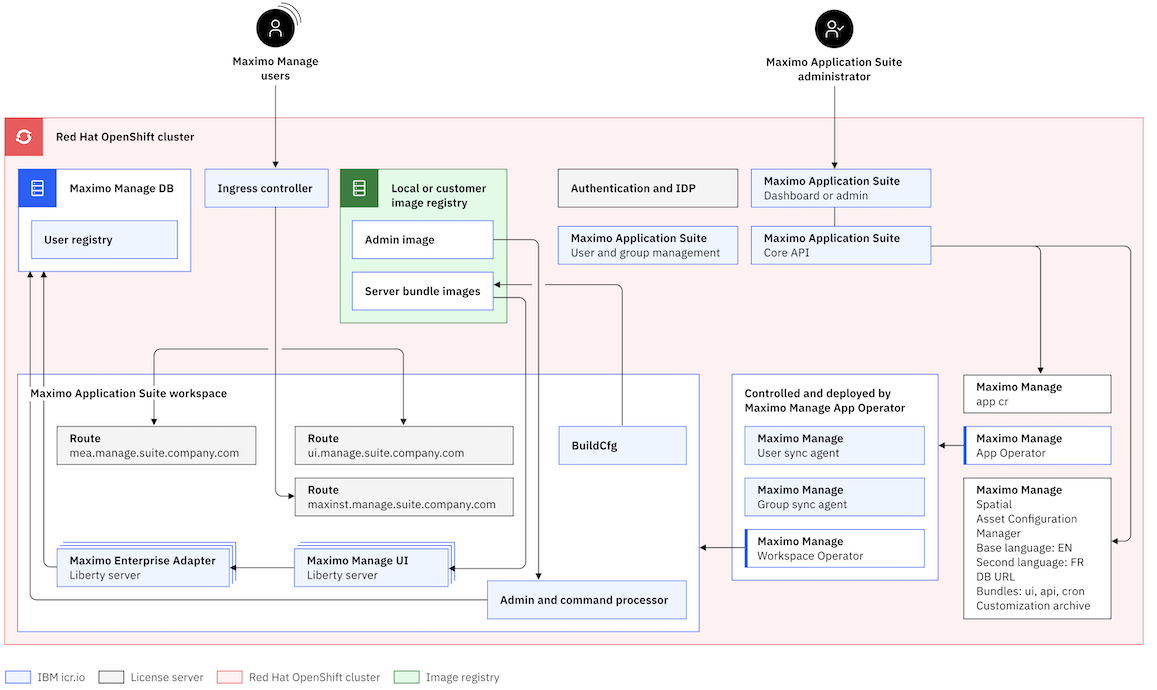
Task: Click the Maximo Manage UI Liberty server box
Action: click(372, 567)
